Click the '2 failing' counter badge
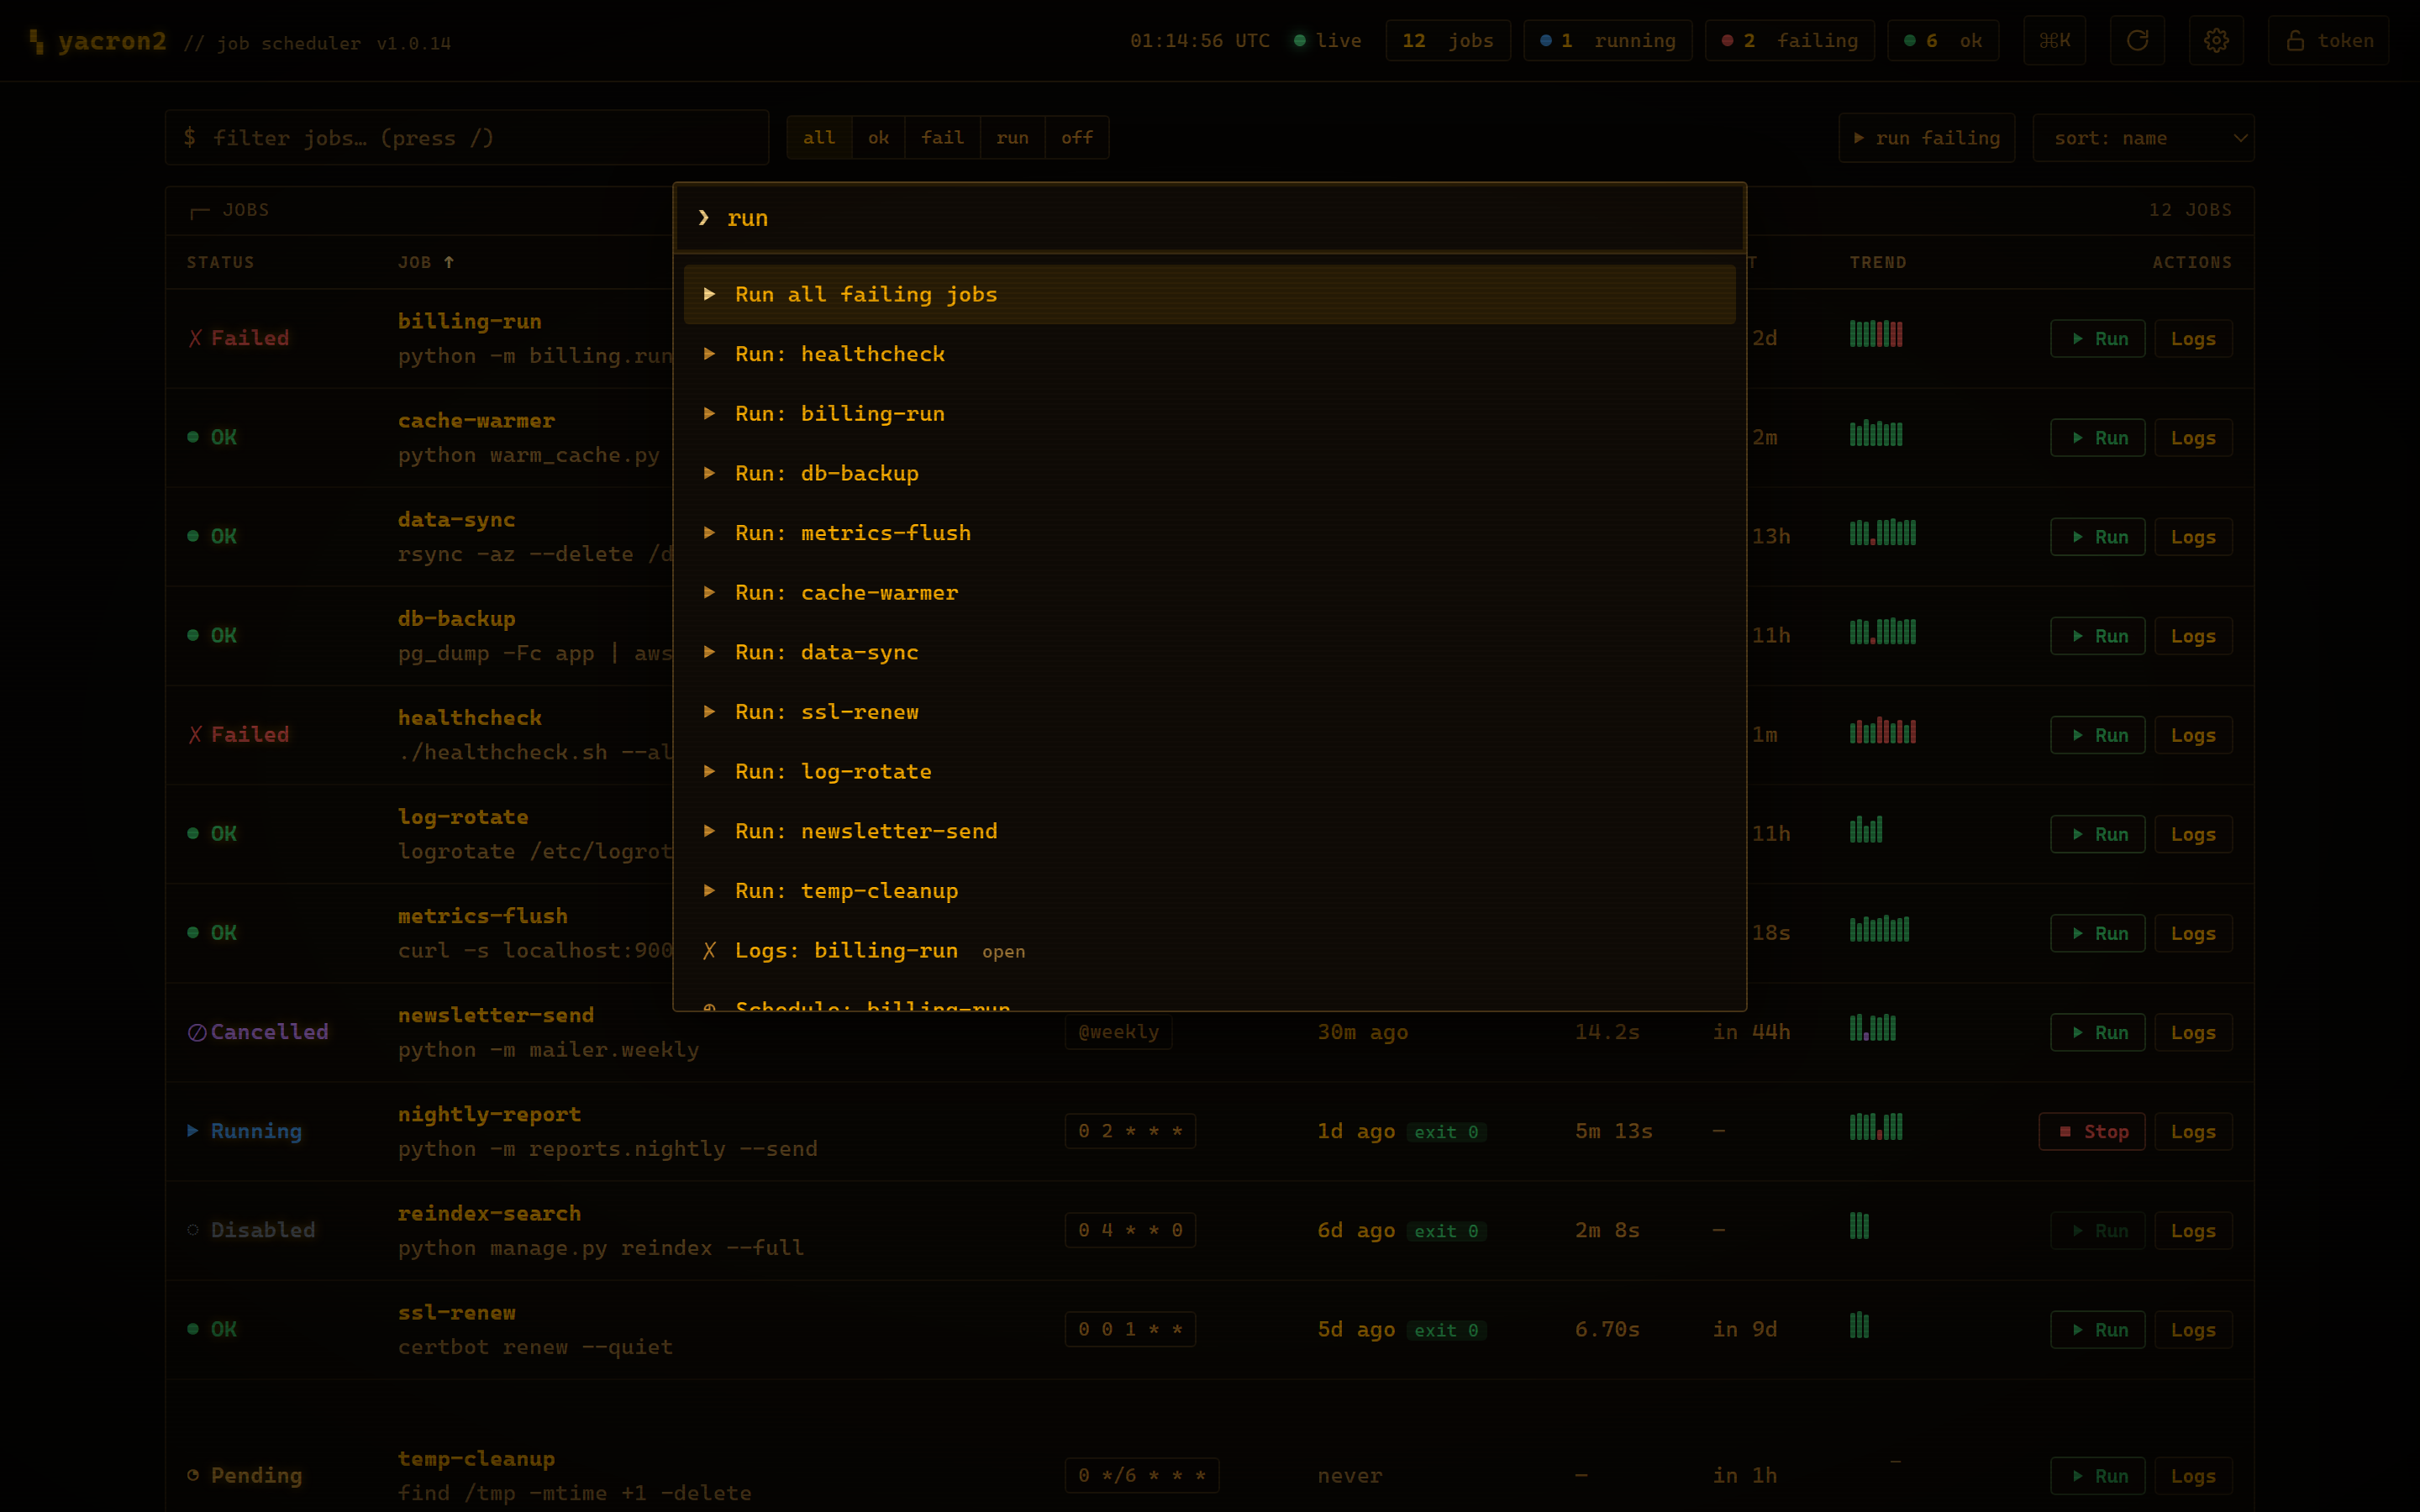 coord(1789,41)
